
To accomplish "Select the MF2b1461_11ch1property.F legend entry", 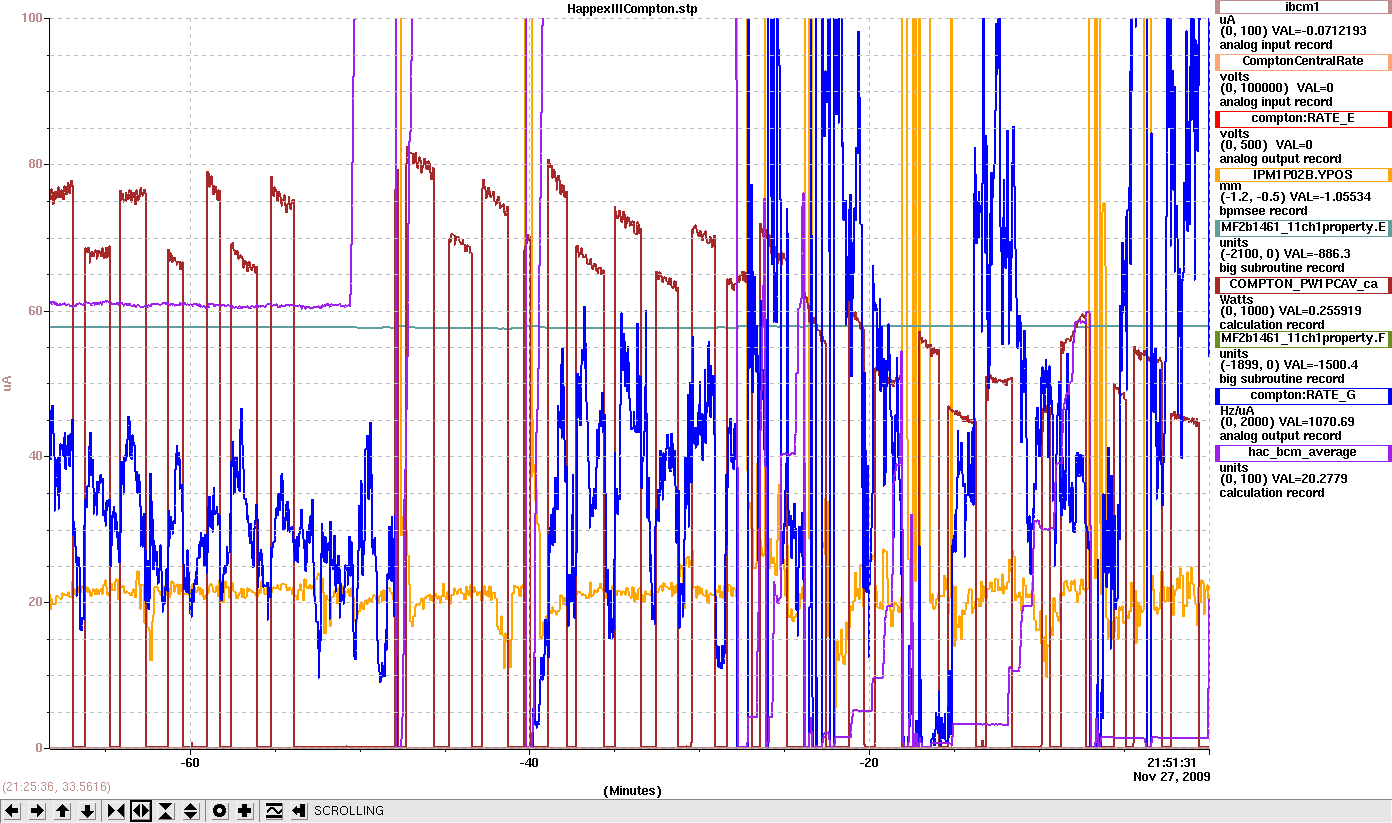I will [1303, 339].
